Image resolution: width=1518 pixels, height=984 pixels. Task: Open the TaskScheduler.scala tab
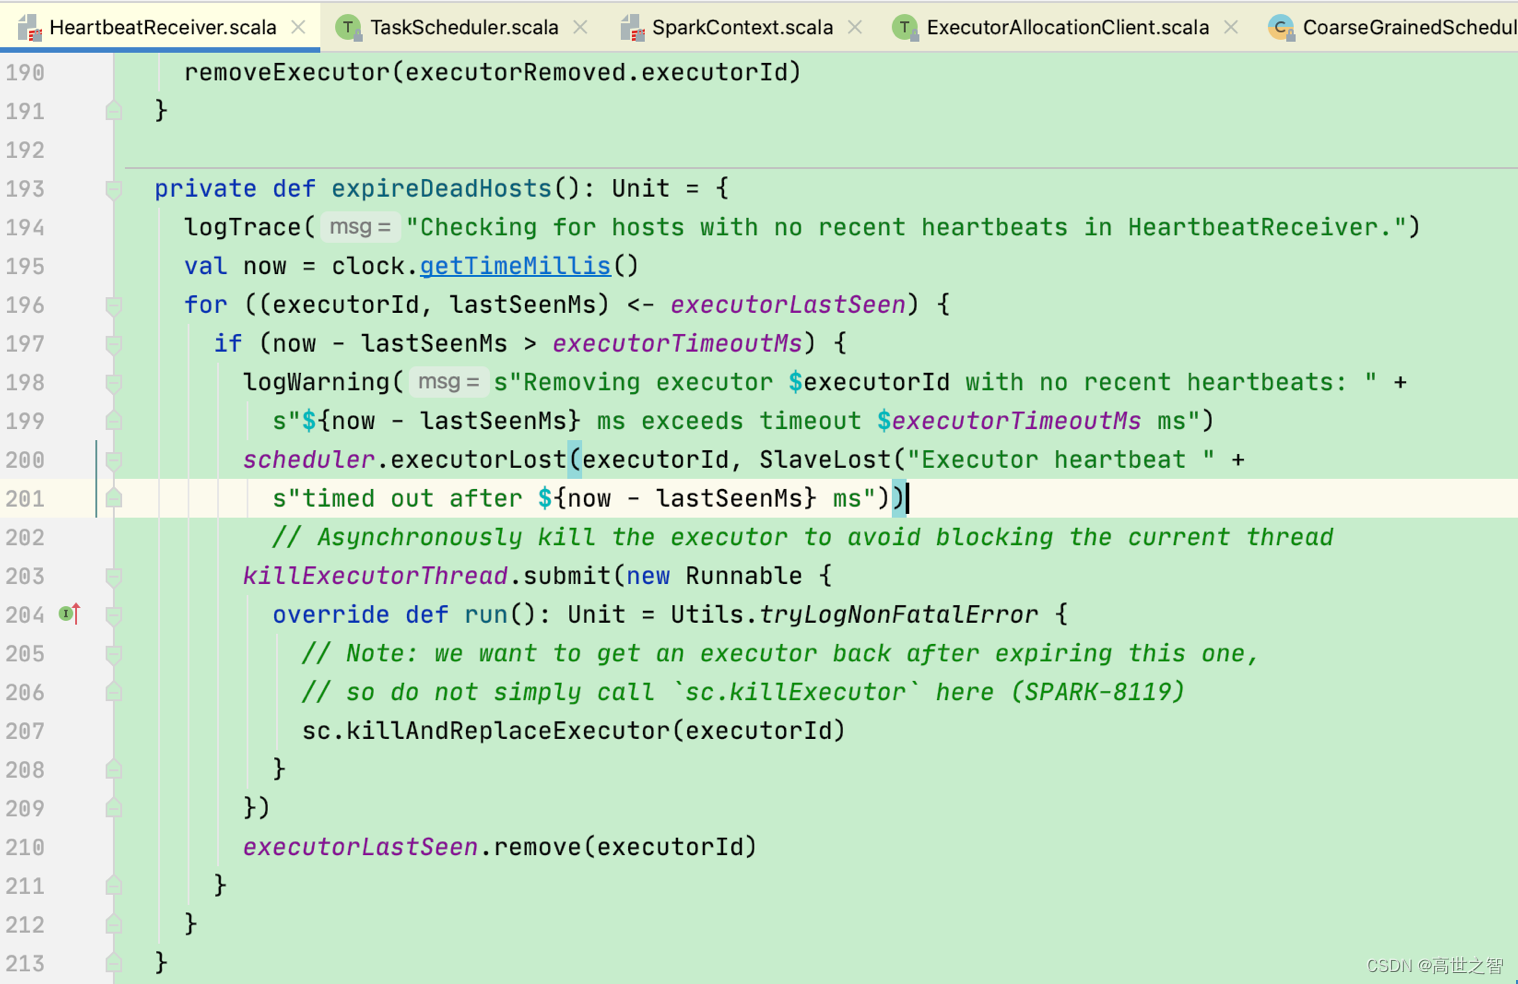pos(464,27)
